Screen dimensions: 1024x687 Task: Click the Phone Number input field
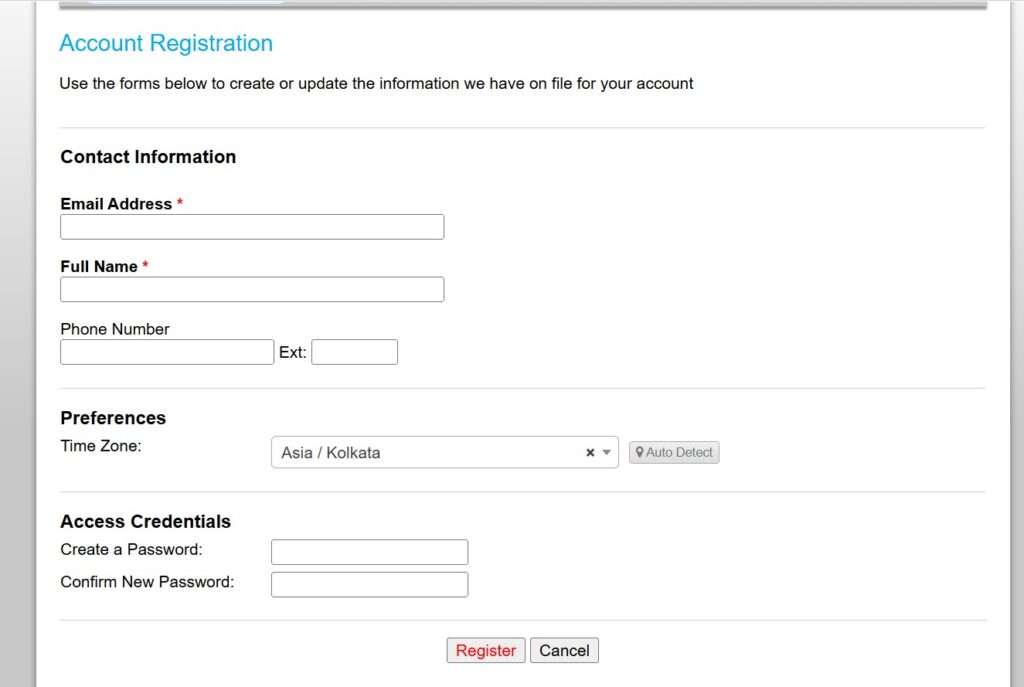coord(167,352)
